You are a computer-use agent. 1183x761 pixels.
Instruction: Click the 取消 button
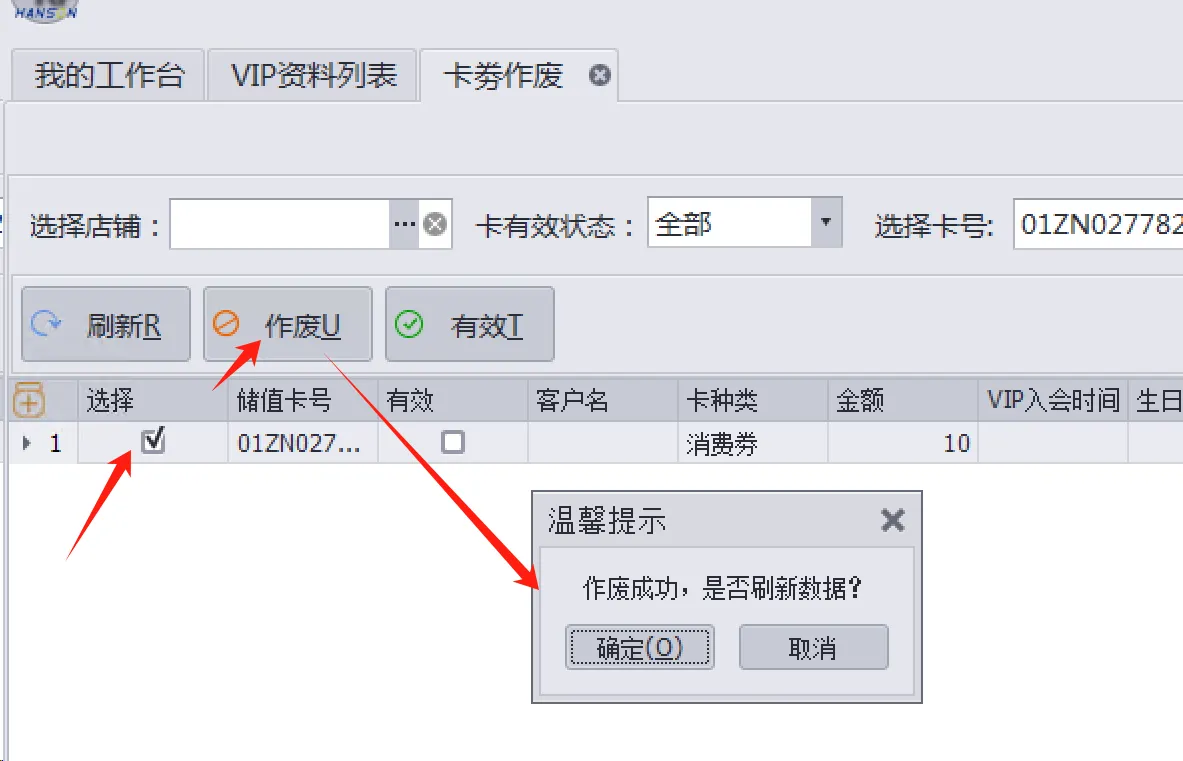[x=813, y=647]
